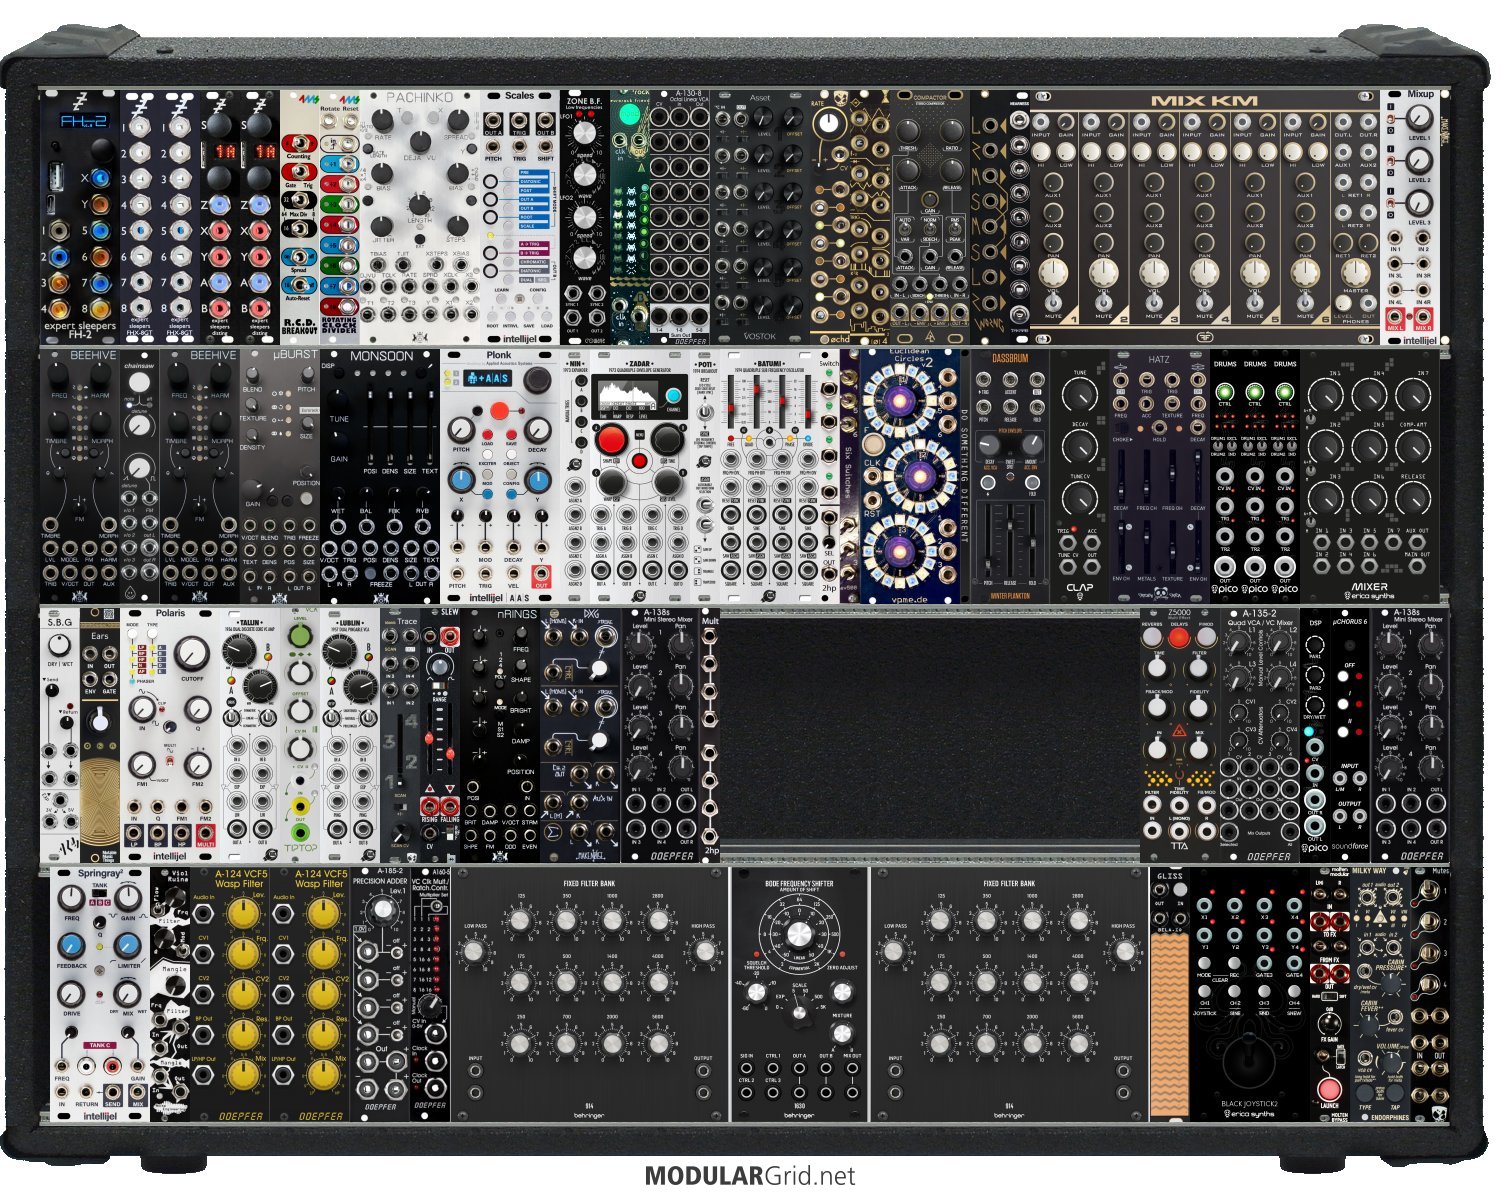Click the MIX KM channel 1 PAN knob

[x=1052, y=271]
